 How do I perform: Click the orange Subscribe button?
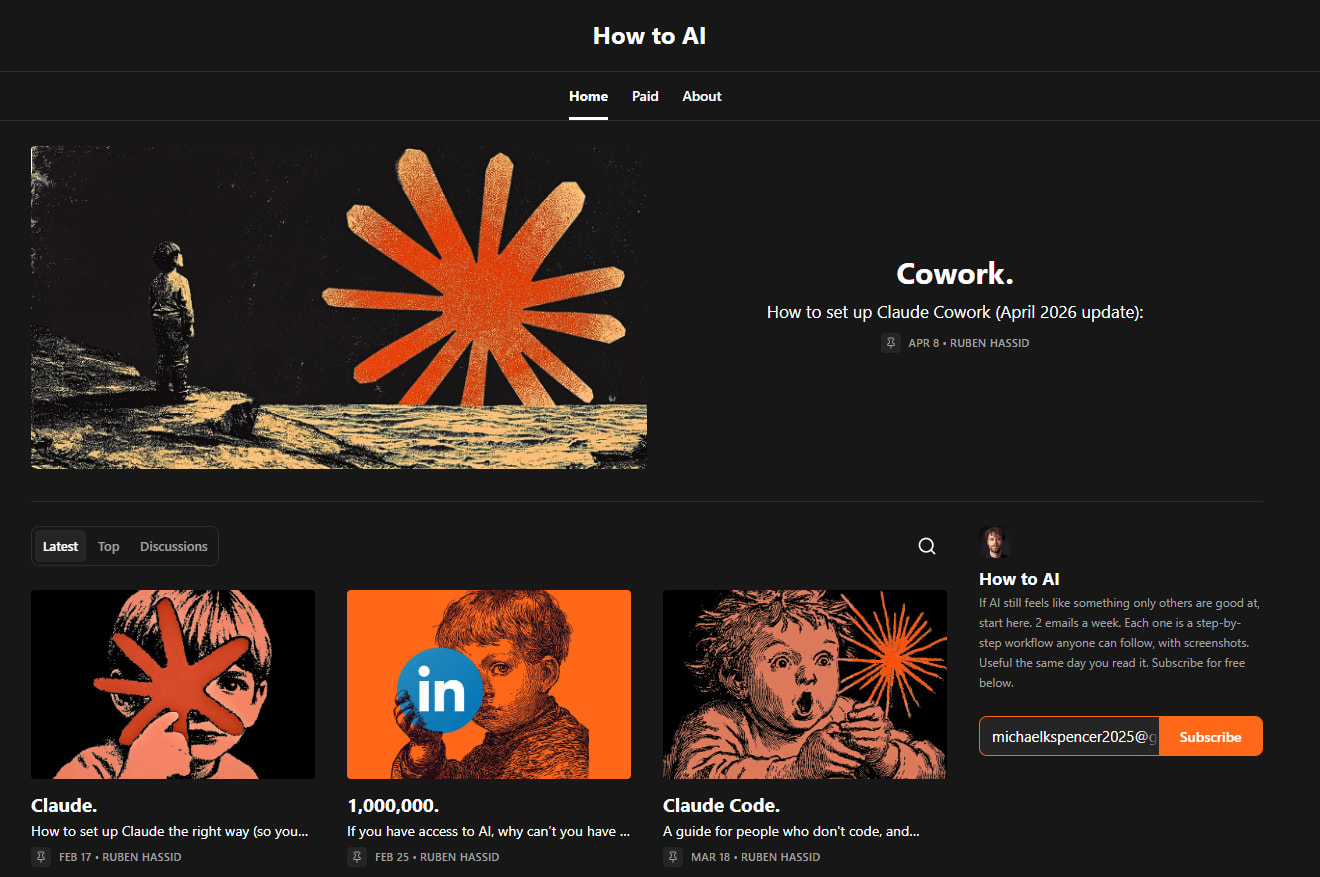(x=1210, y=736)
